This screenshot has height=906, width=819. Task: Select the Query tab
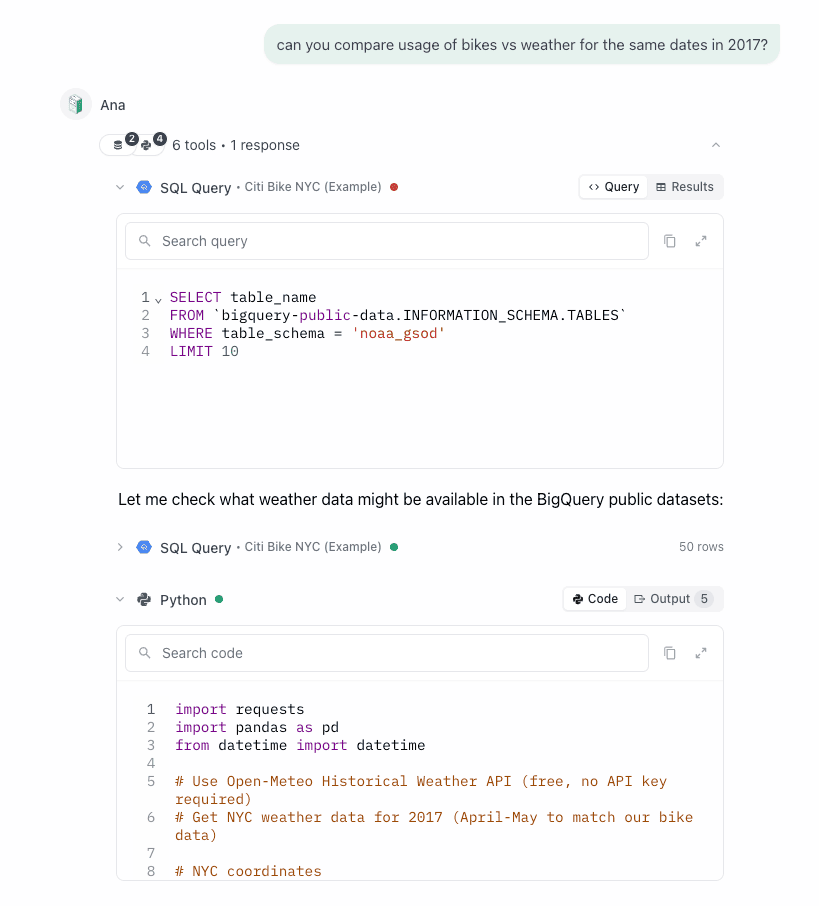tap(614, 187)
